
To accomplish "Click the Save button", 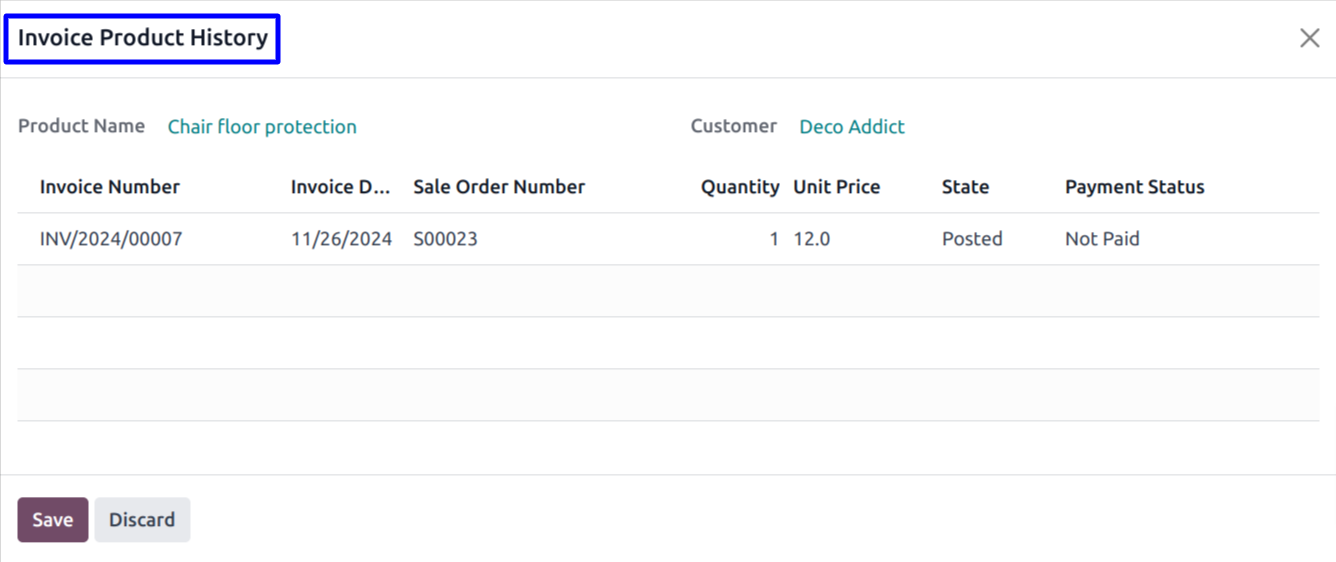I will pos(52,520).
